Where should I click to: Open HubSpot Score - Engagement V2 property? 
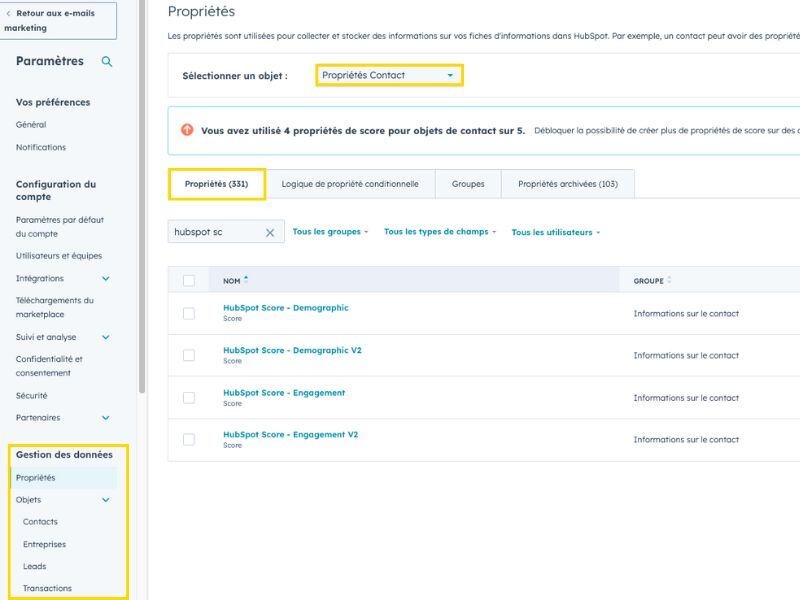click(x=291, y=434)
